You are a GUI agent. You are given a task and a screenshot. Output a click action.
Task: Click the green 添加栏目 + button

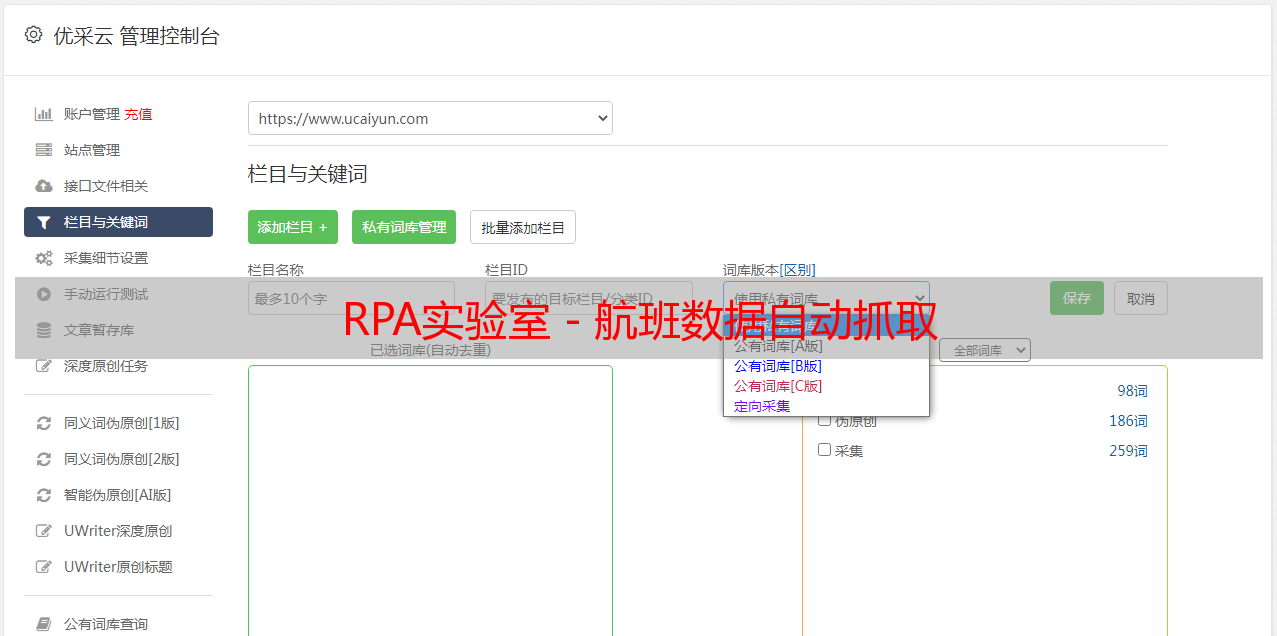(293, 227)
